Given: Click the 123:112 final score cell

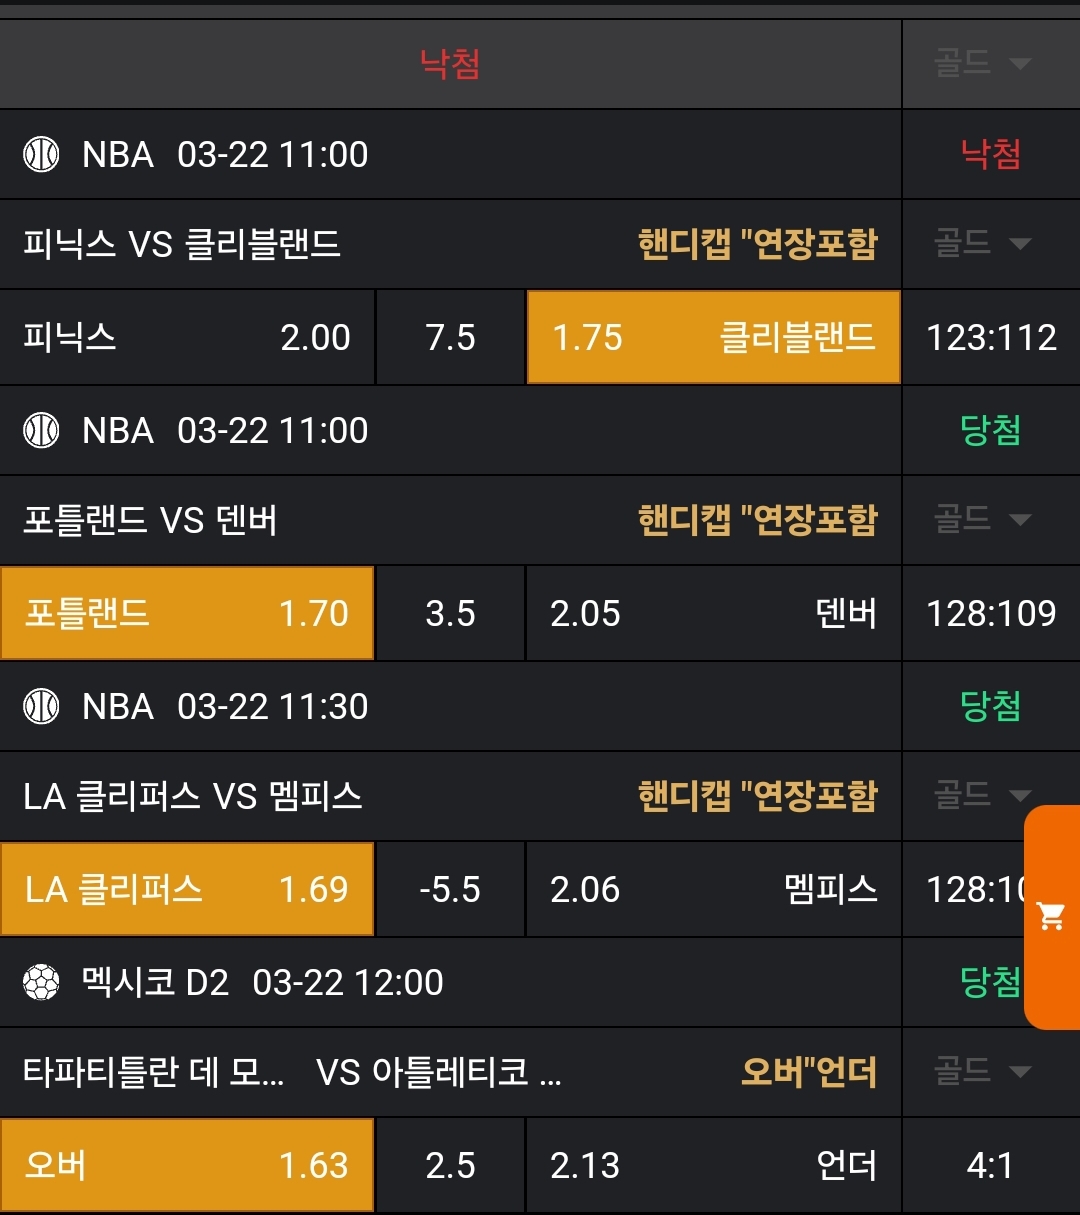Looking at the screenshot, I should coord(991,338).
